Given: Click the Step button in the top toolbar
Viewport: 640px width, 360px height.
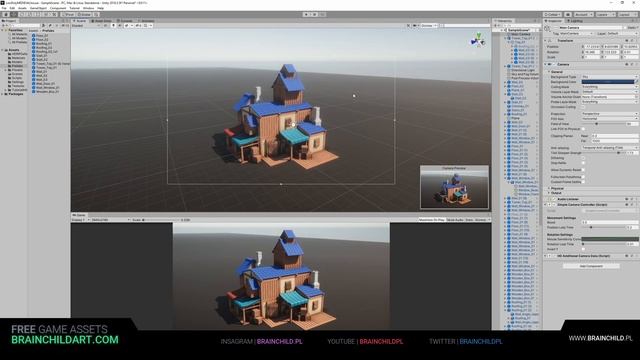Looking at the screenshot, I should pos(322,14).
